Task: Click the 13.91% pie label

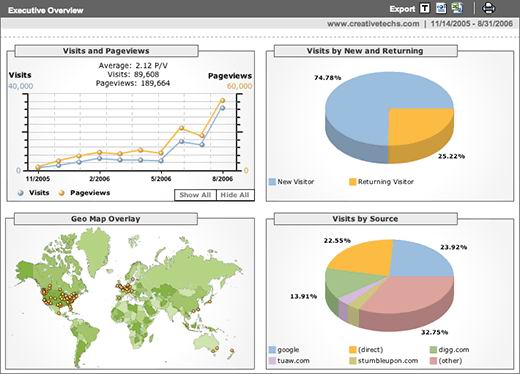Action: click(303, 296)
